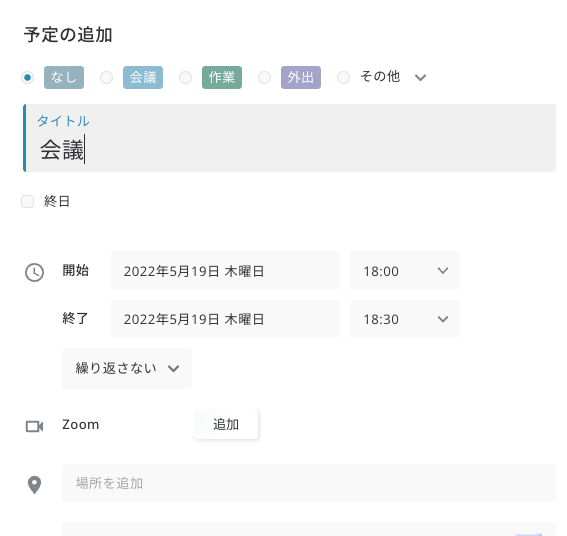Expand the その他 category chevron
This screenshot has width=567, height=536.
(x=421, y=77)
